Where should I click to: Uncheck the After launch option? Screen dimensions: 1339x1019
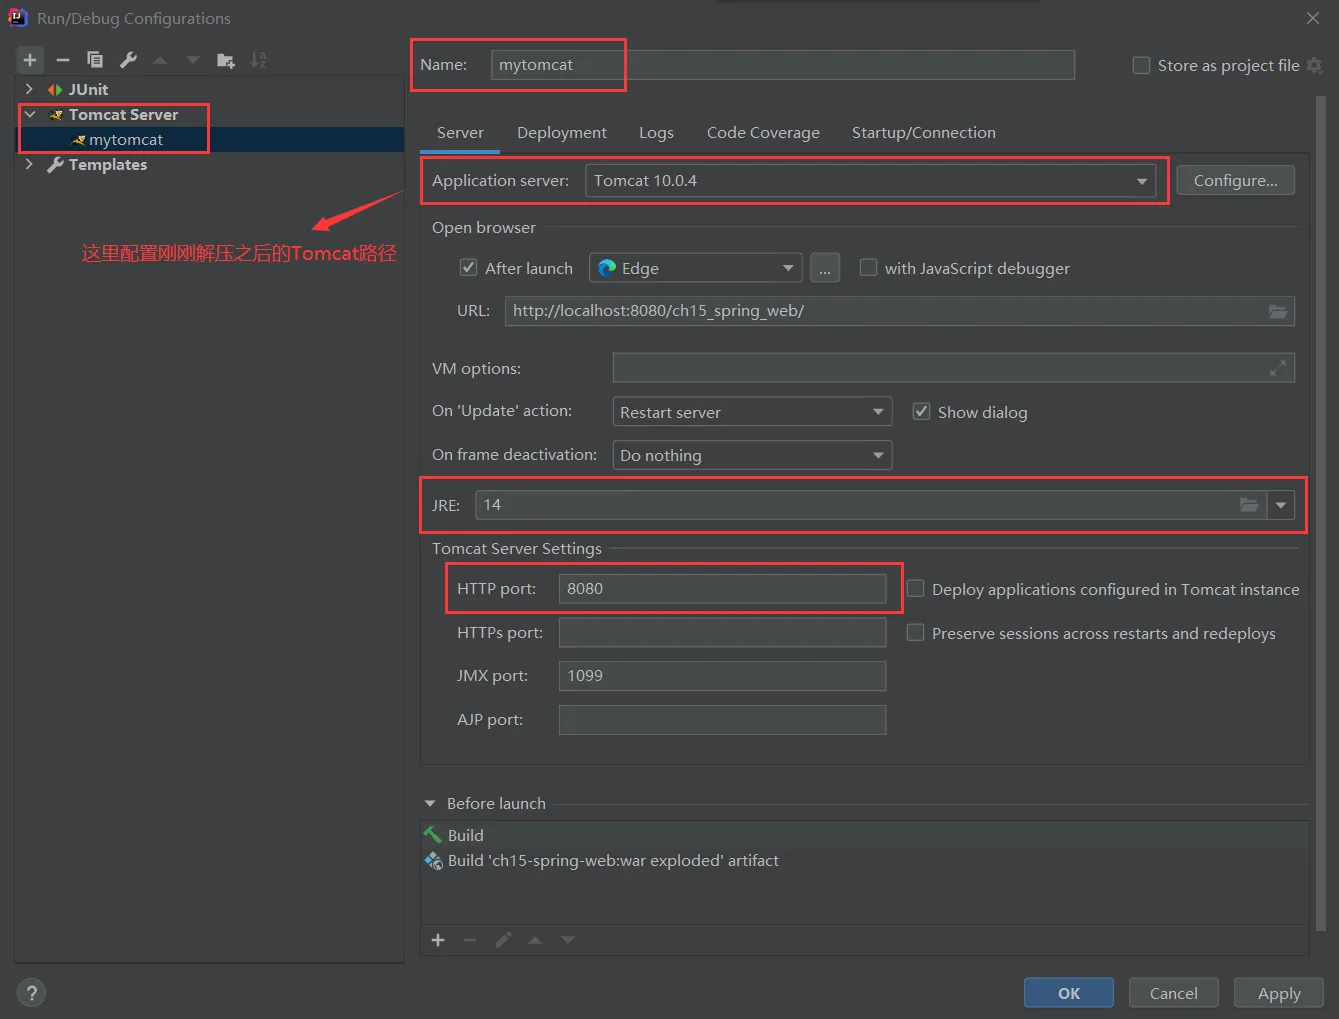point(468,268)
